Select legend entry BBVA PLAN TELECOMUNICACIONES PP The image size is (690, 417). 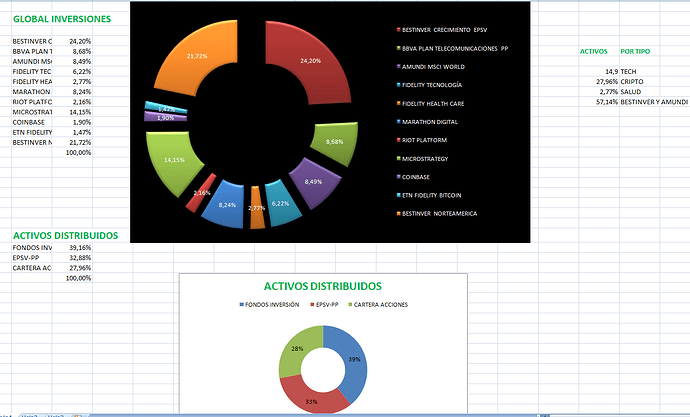pyautogui.click(x=452, y=48)
